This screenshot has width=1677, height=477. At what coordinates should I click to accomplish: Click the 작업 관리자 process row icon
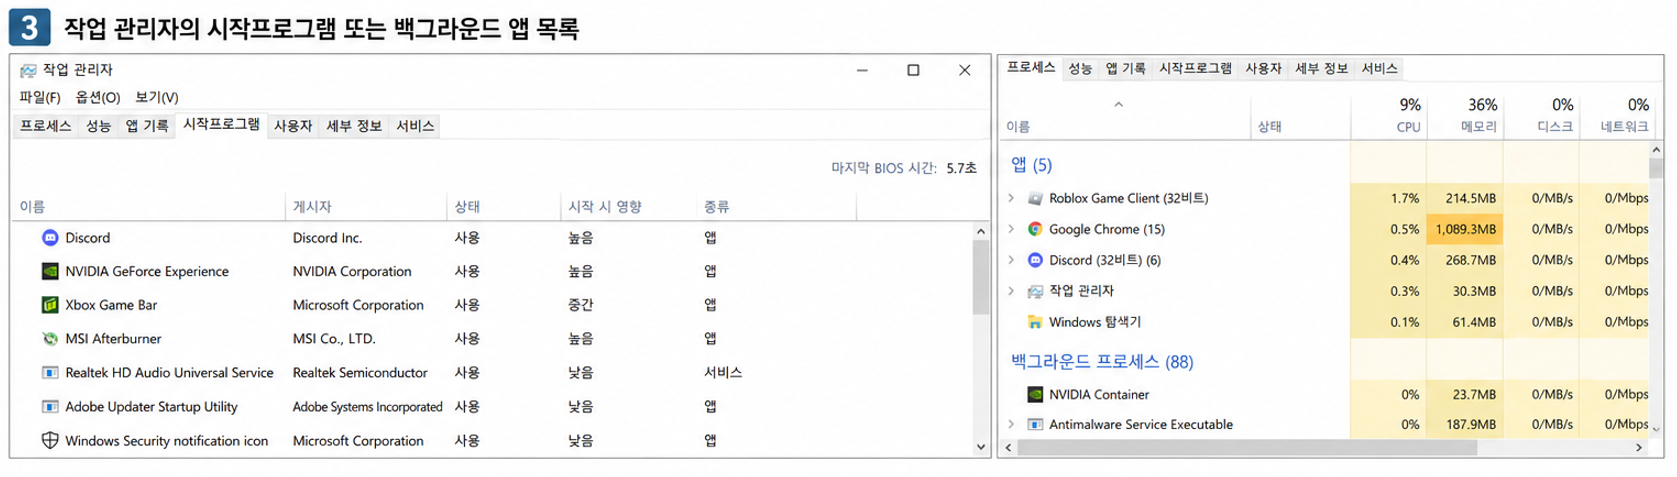pos(1035,291)
